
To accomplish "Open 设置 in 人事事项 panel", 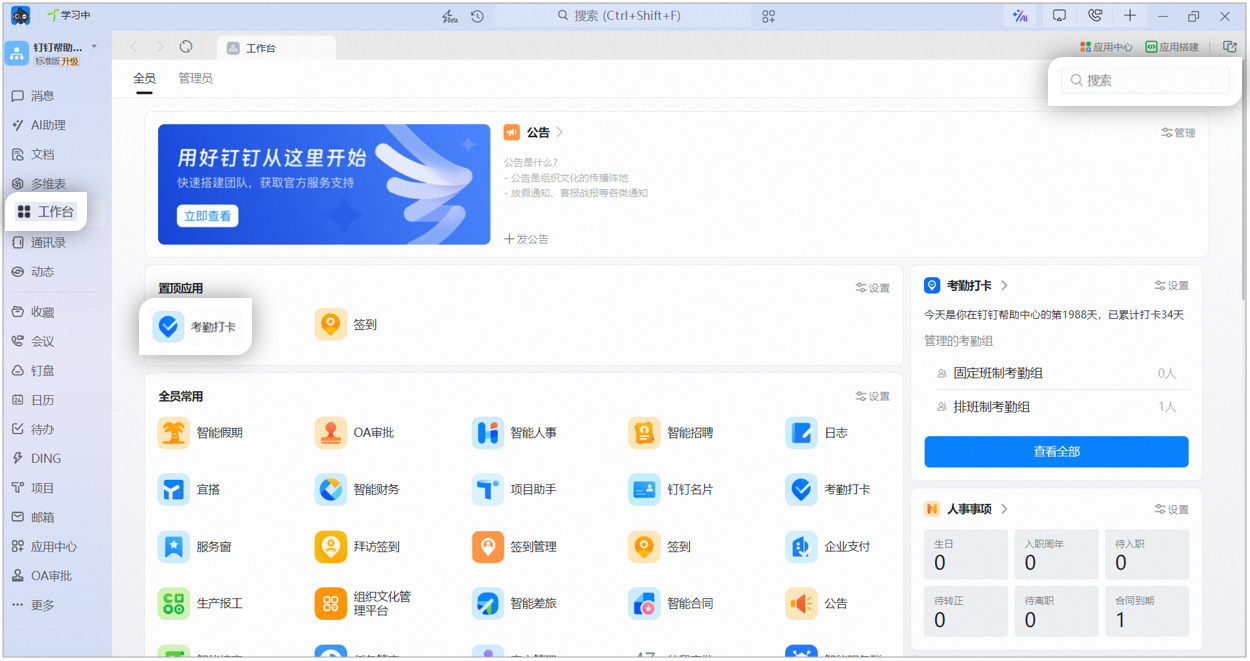I will tap(1172, 509).
